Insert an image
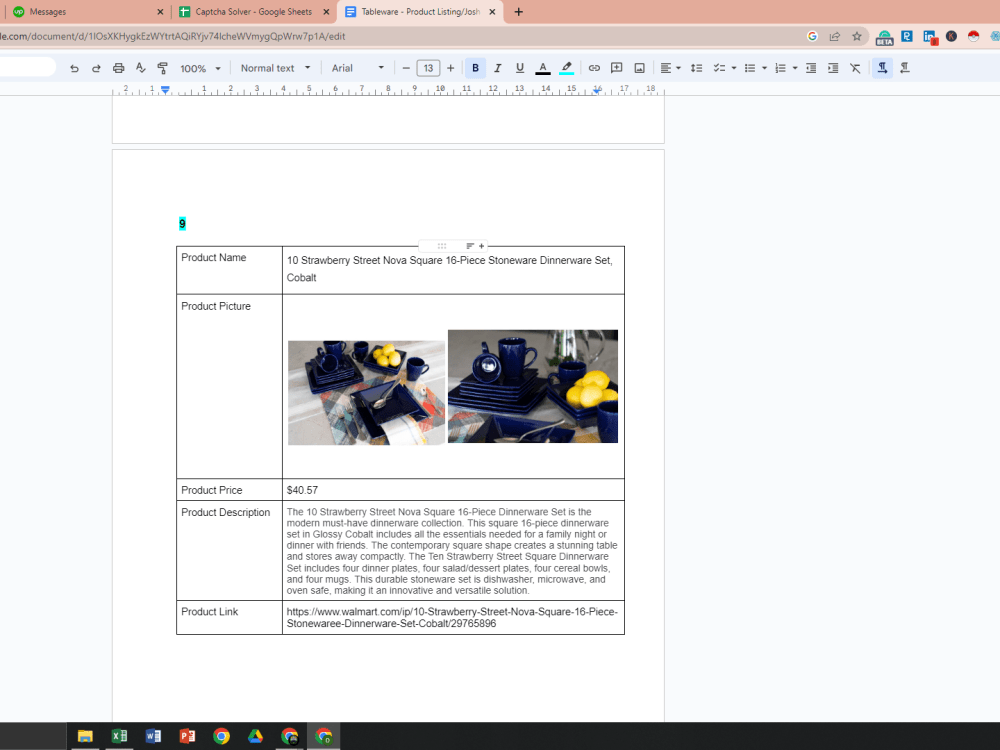Viewport: 1000px width, 750px height. [x=639, y=68]
